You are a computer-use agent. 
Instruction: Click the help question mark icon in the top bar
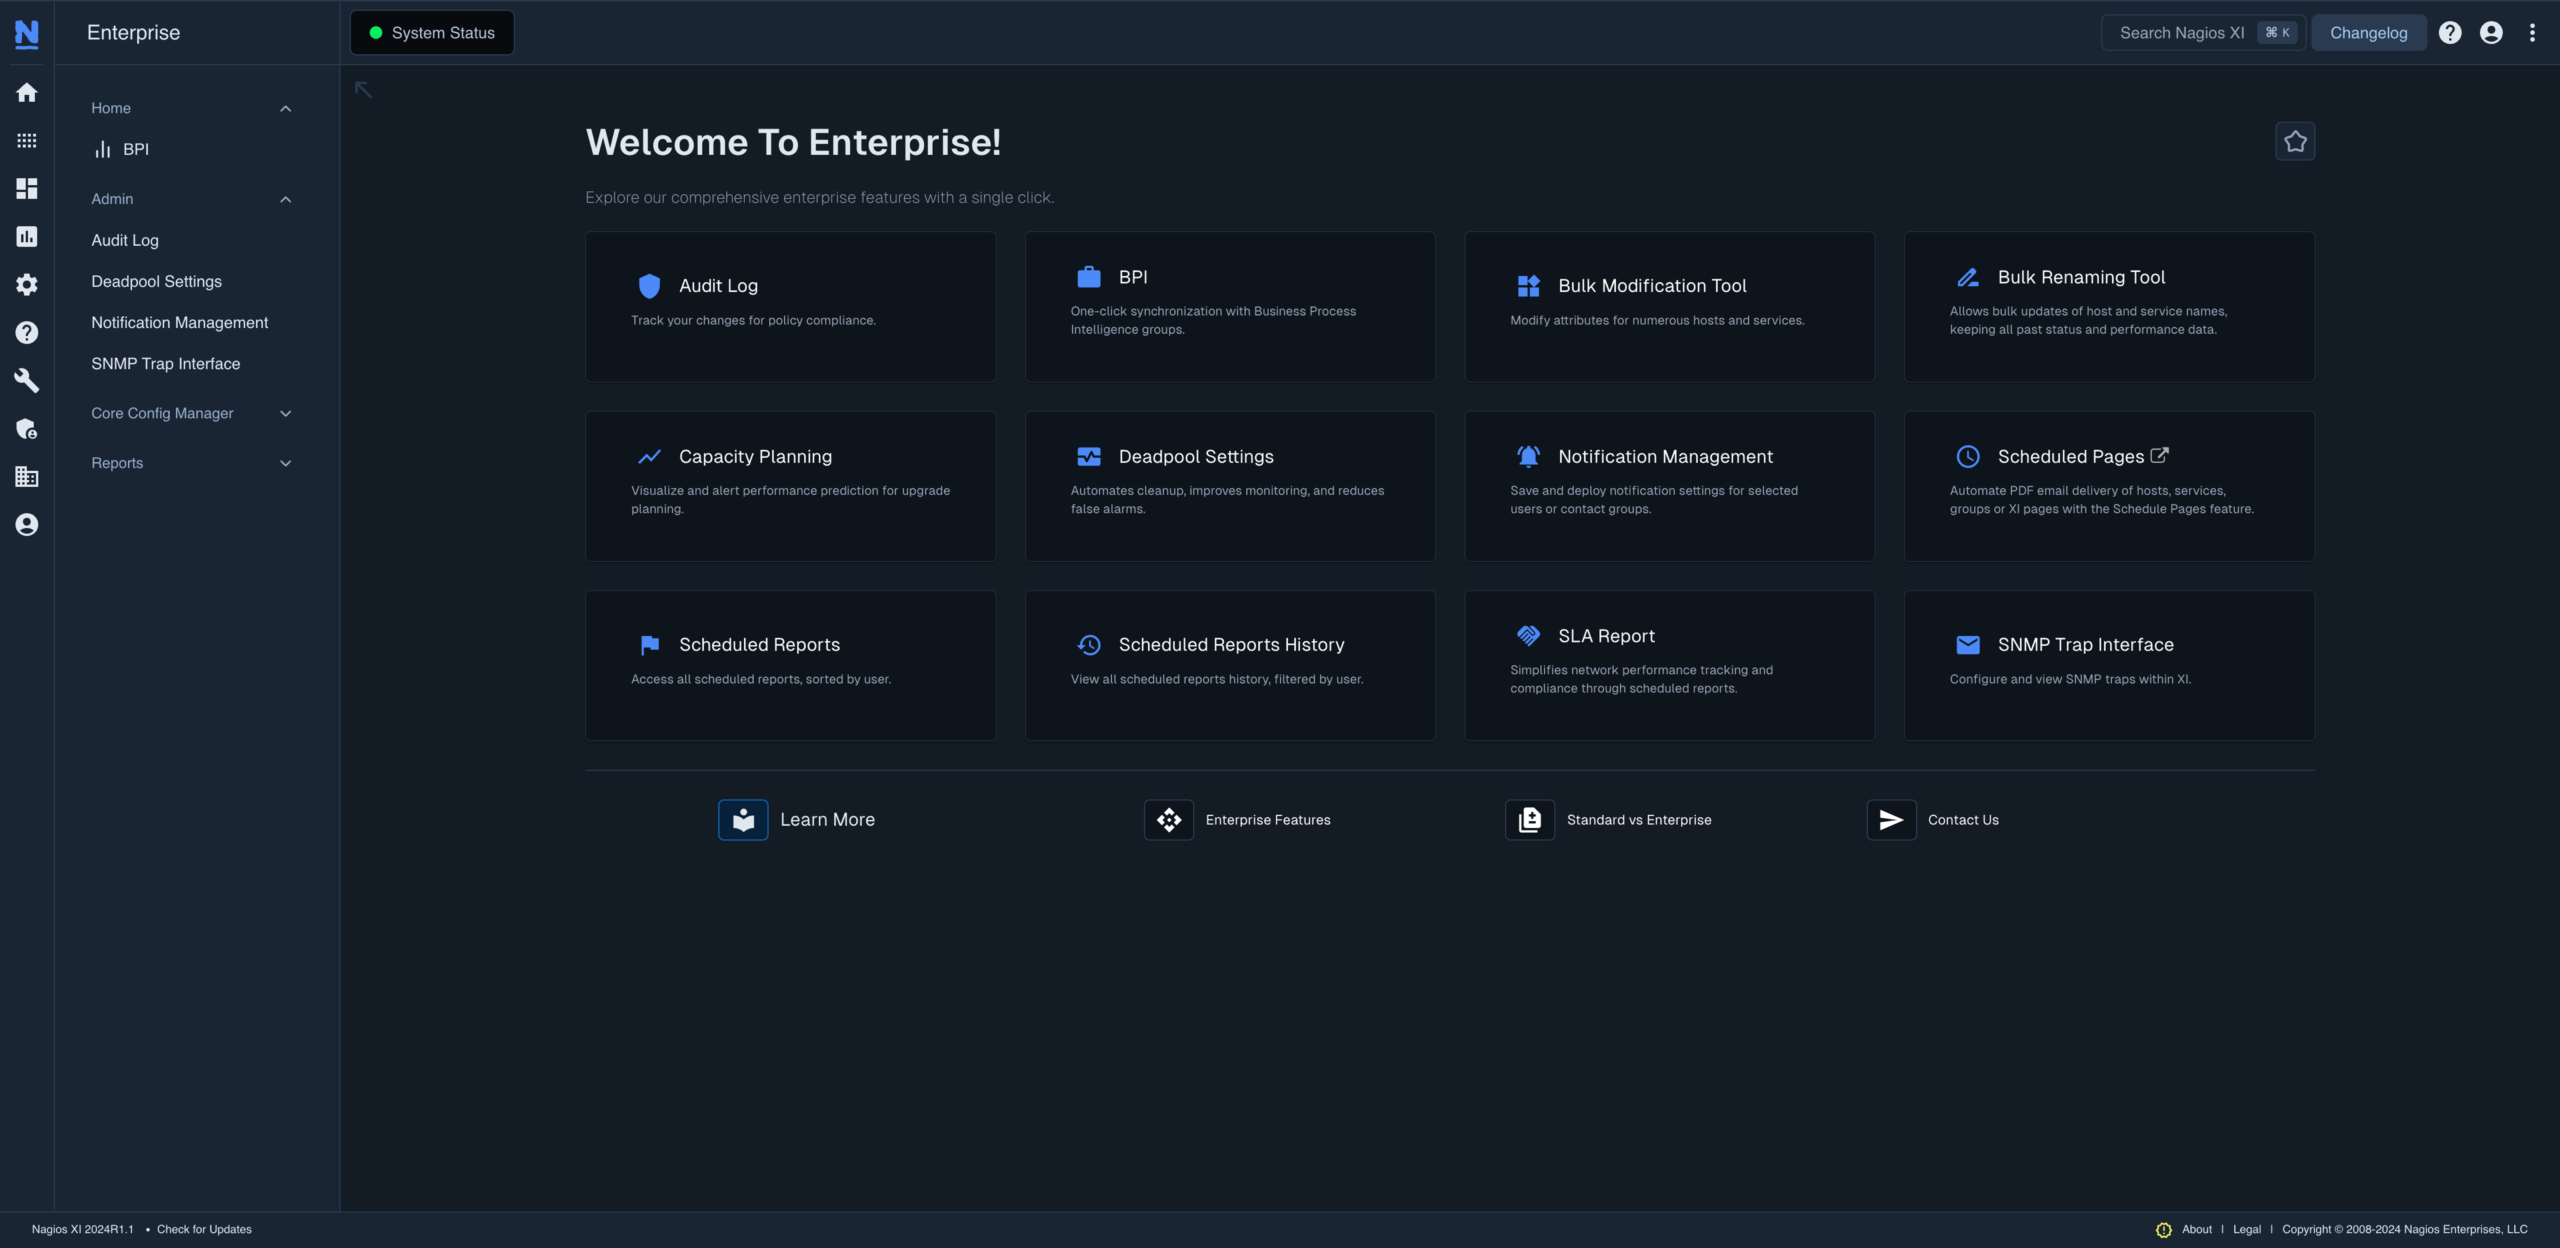pos(2450,32)
